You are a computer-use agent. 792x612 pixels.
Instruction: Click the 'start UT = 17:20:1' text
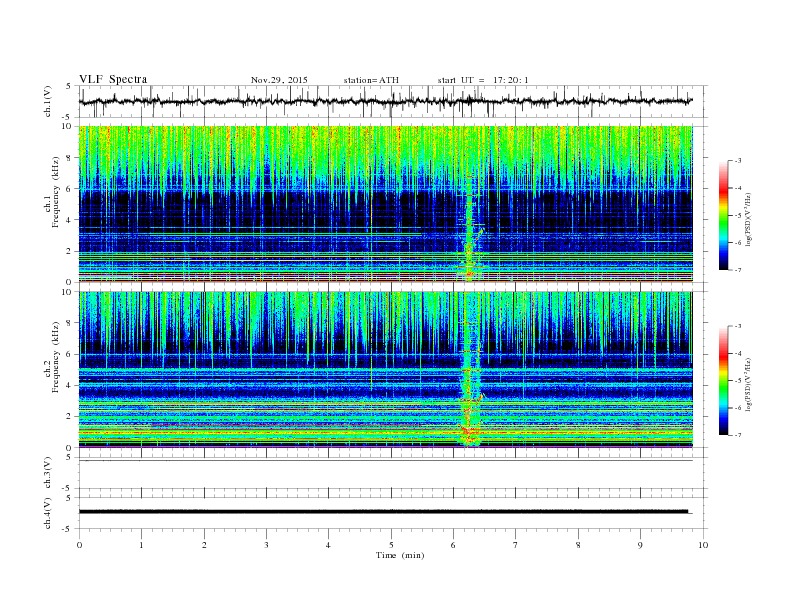click(483, 80)
